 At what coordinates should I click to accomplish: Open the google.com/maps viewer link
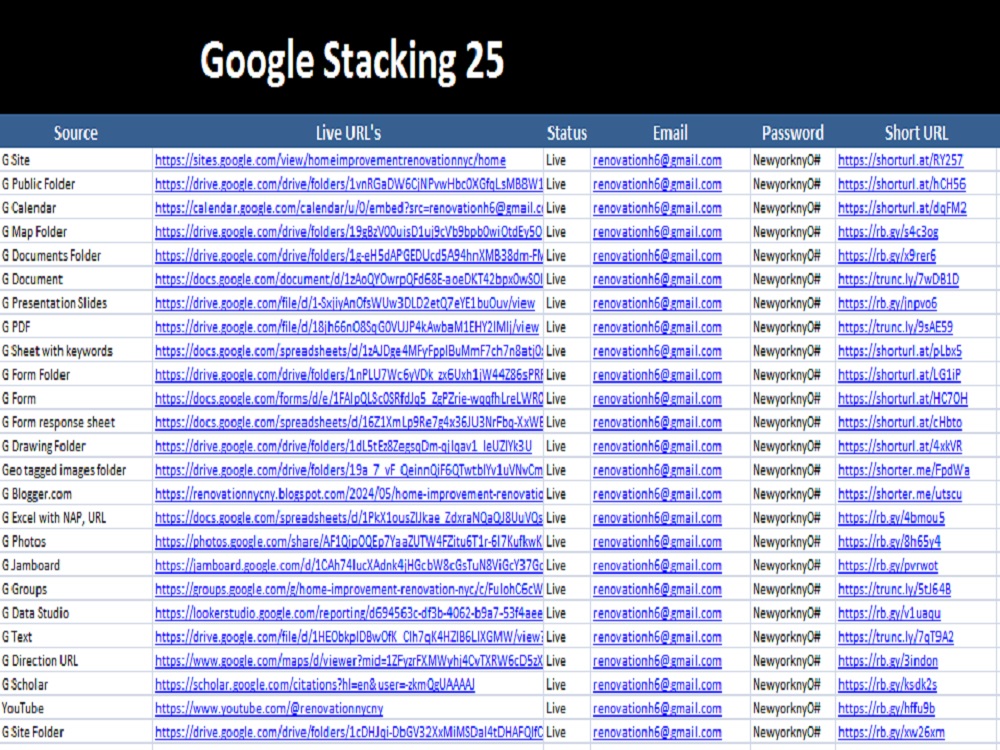[x=349, y=661]
